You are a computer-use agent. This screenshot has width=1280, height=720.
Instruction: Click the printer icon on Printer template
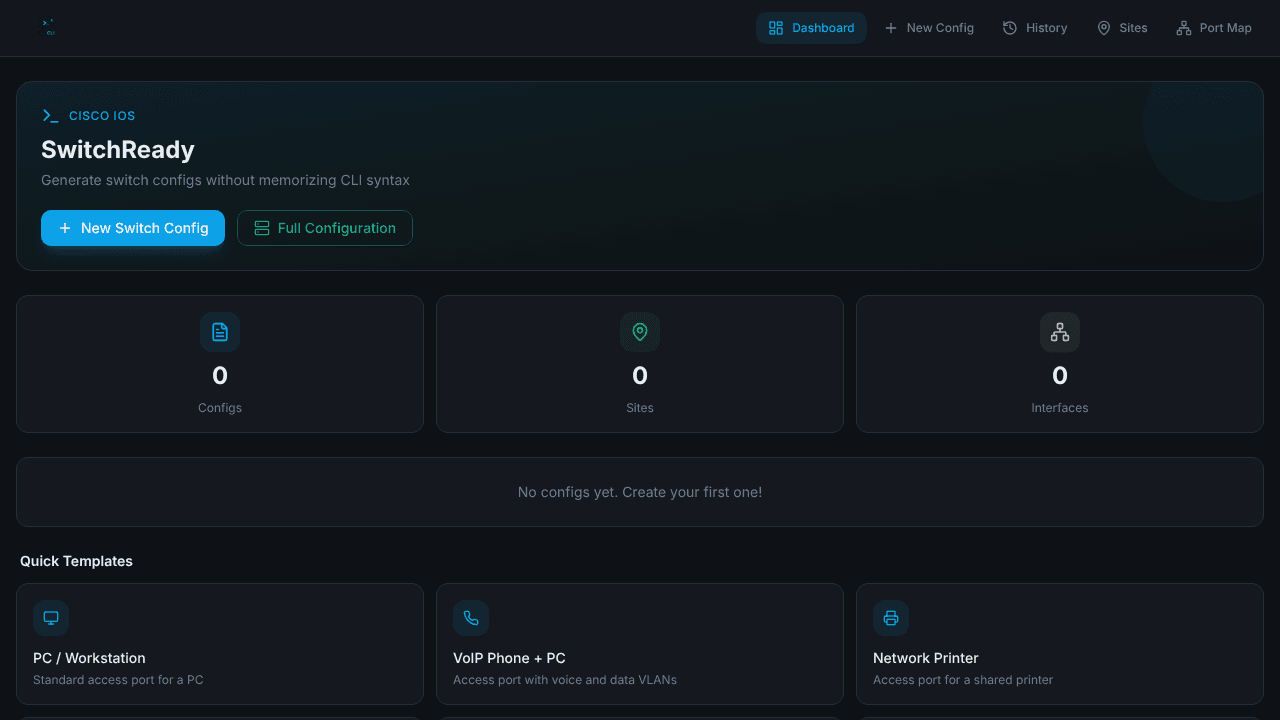coord(891,618)
